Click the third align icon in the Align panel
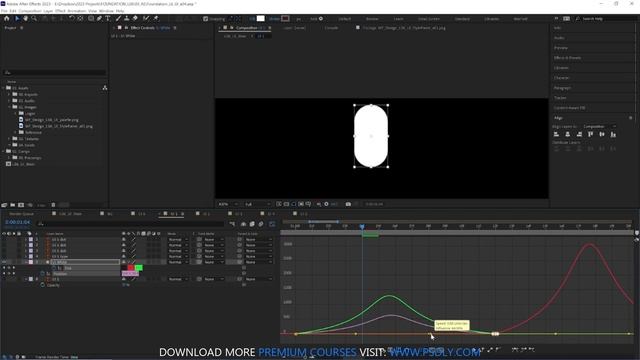 coord(579,134)
